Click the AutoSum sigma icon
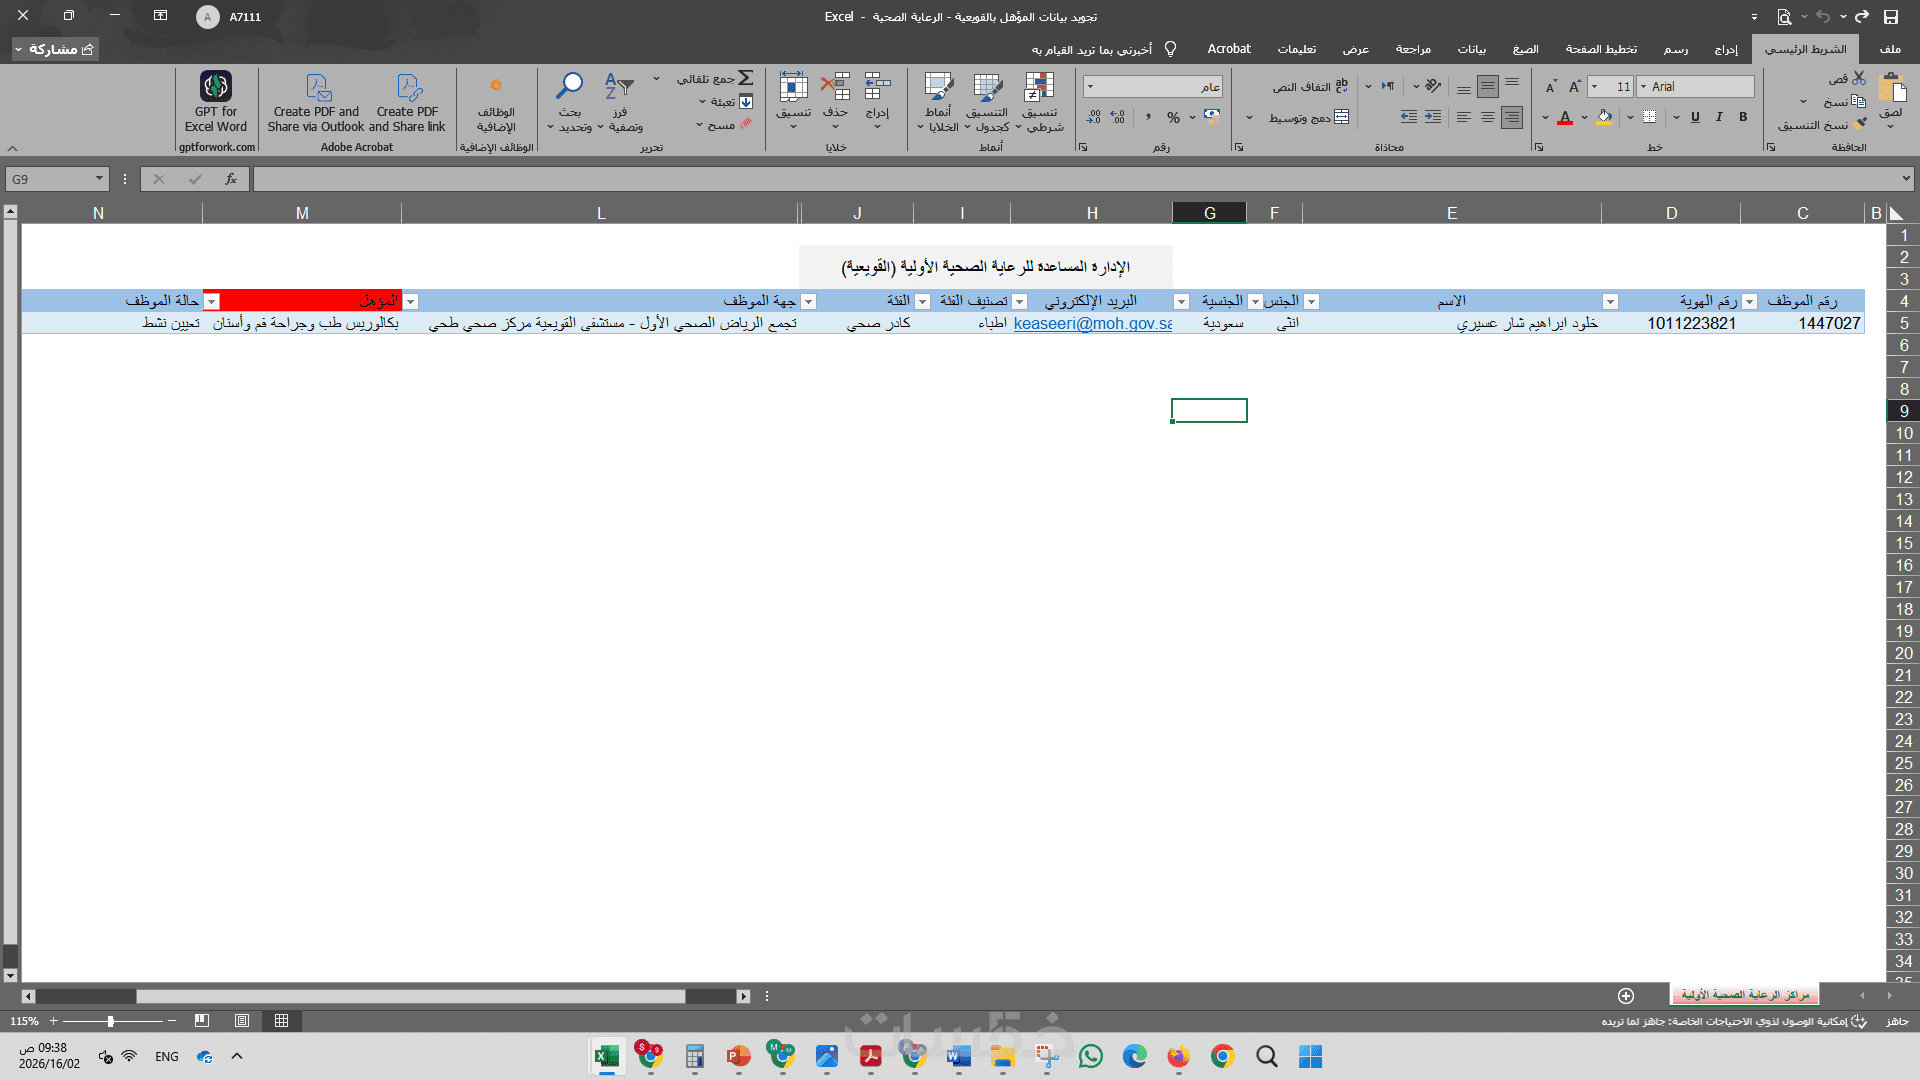1920x1080 pixels. point(745,78)
